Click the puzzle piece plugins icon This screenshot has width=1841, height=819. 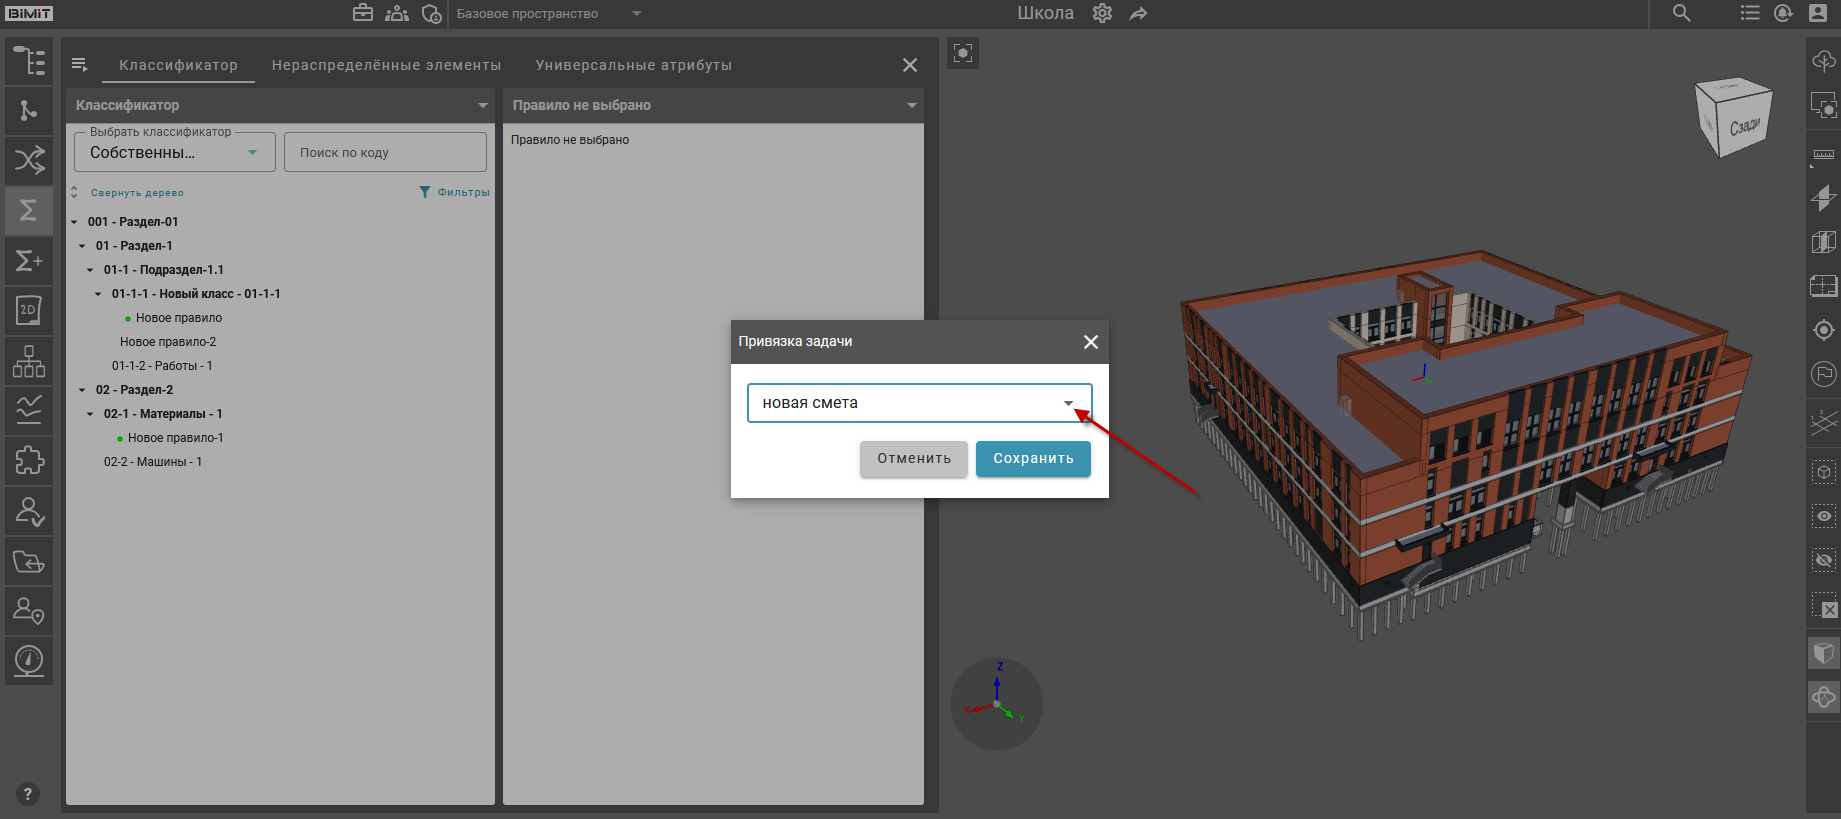tap(29, 460)
